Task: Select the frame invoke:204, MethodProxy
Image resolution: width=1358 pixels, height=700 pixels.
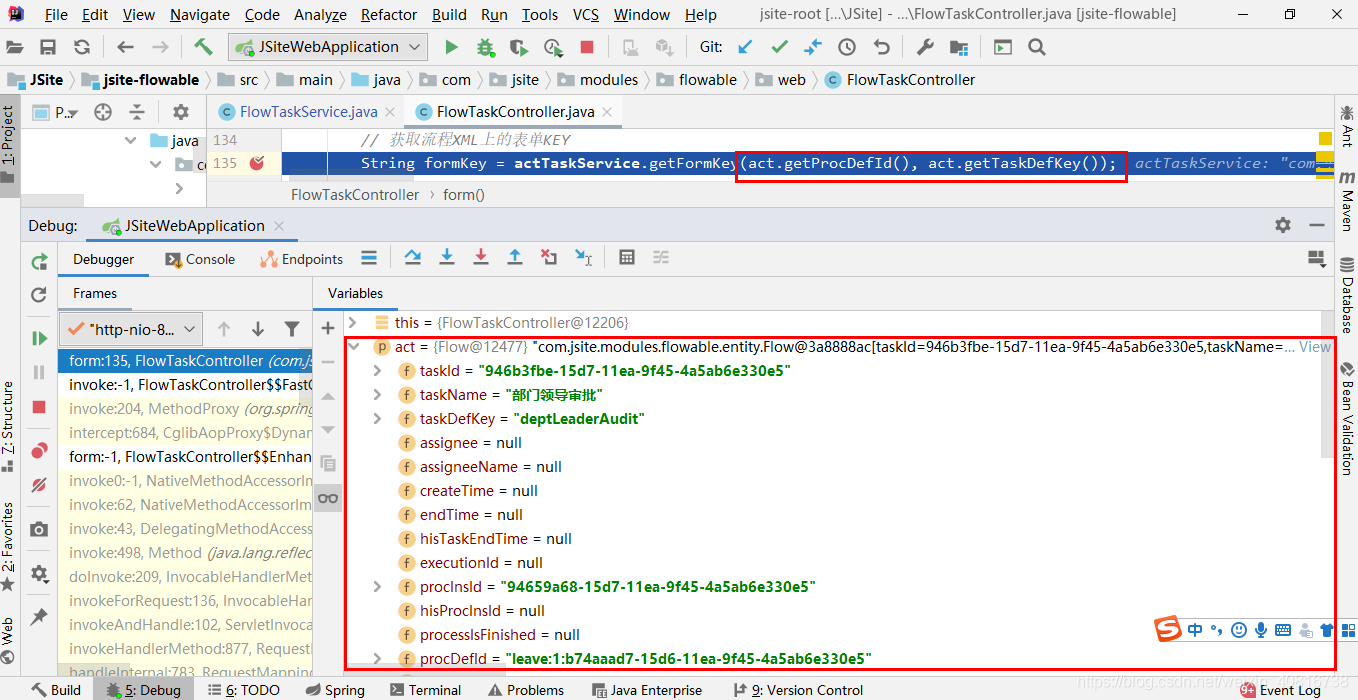Action: (185, 409)
